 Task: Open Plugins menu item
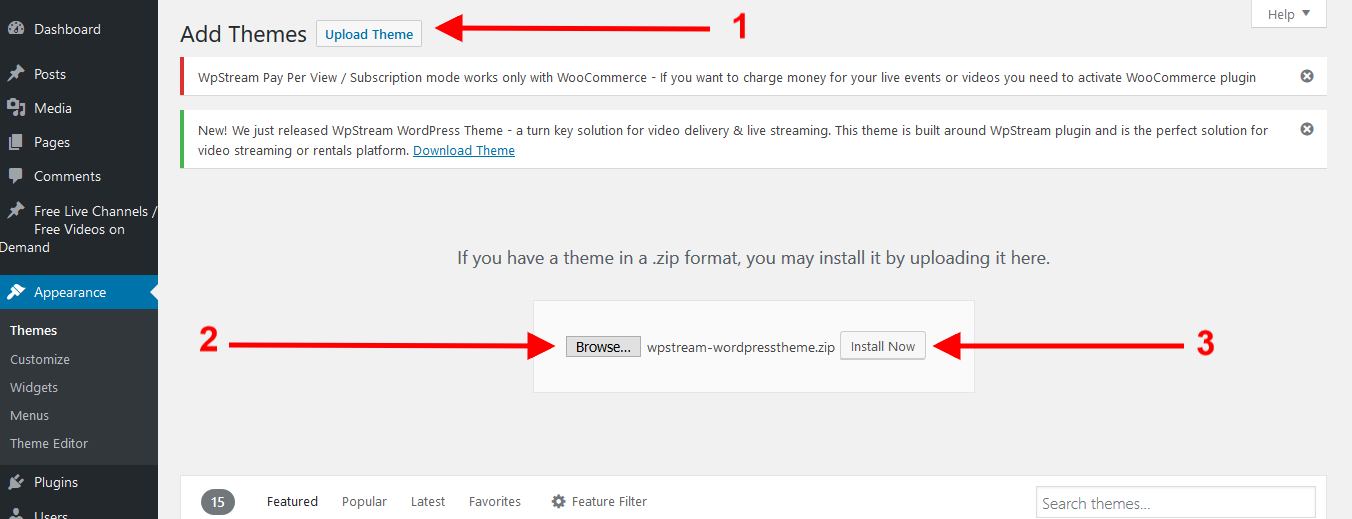click(79, 482)
